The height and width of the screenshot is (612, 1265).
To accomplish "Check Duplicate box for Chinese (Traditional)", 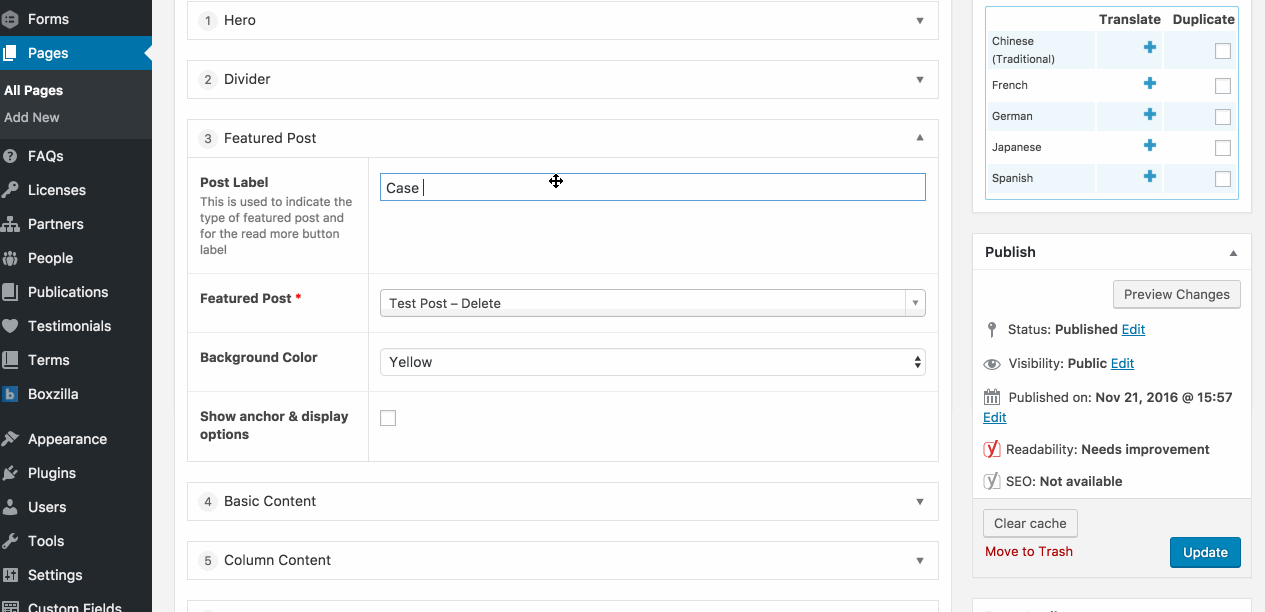I will point(1222,51).
